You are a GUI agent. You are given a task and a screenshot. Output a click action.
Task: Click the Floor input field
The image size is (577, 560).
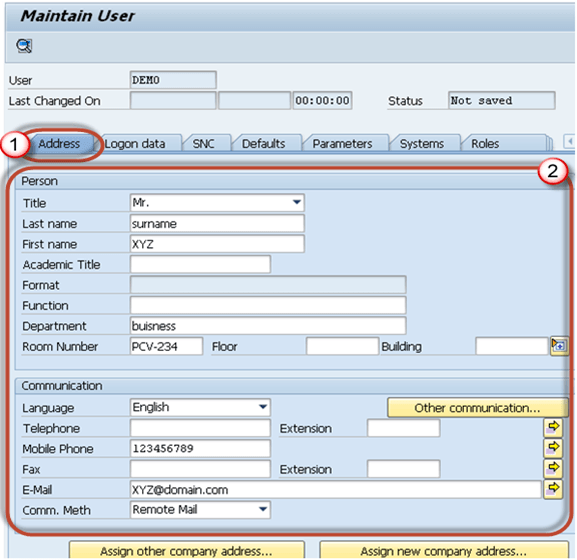click(342, 346)
